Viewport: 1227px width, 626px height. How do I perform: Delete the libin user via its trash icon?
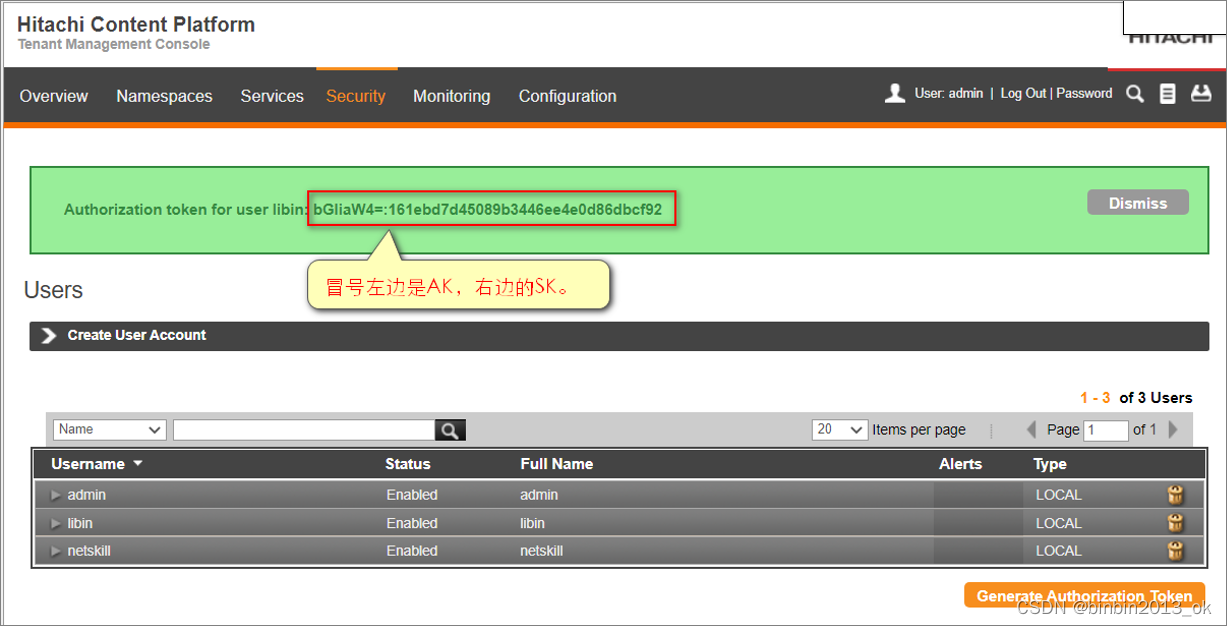pos(1175,522)
